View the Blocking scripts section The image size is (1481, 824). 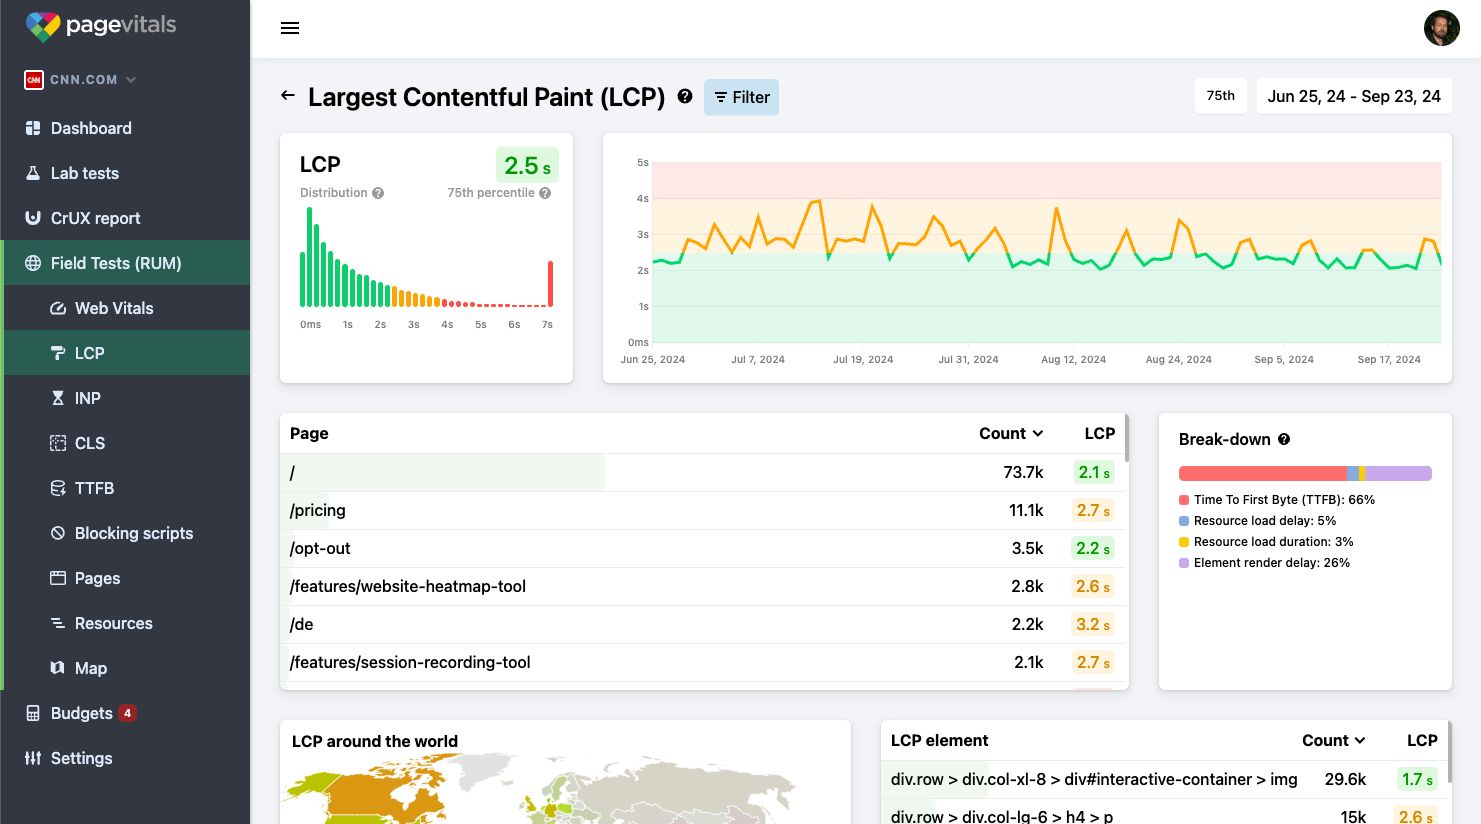pos(134,533)
